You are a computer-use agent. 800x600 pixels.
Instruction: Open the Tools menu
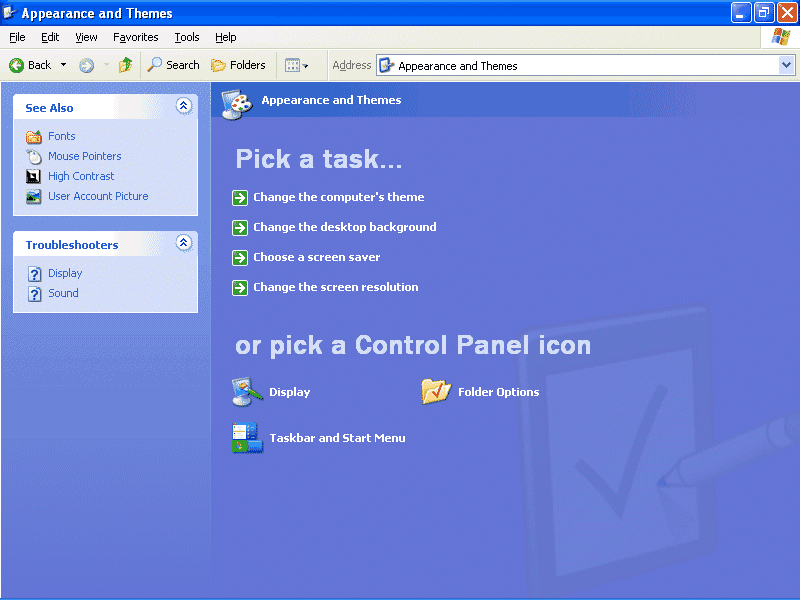[x=187, y=37]
